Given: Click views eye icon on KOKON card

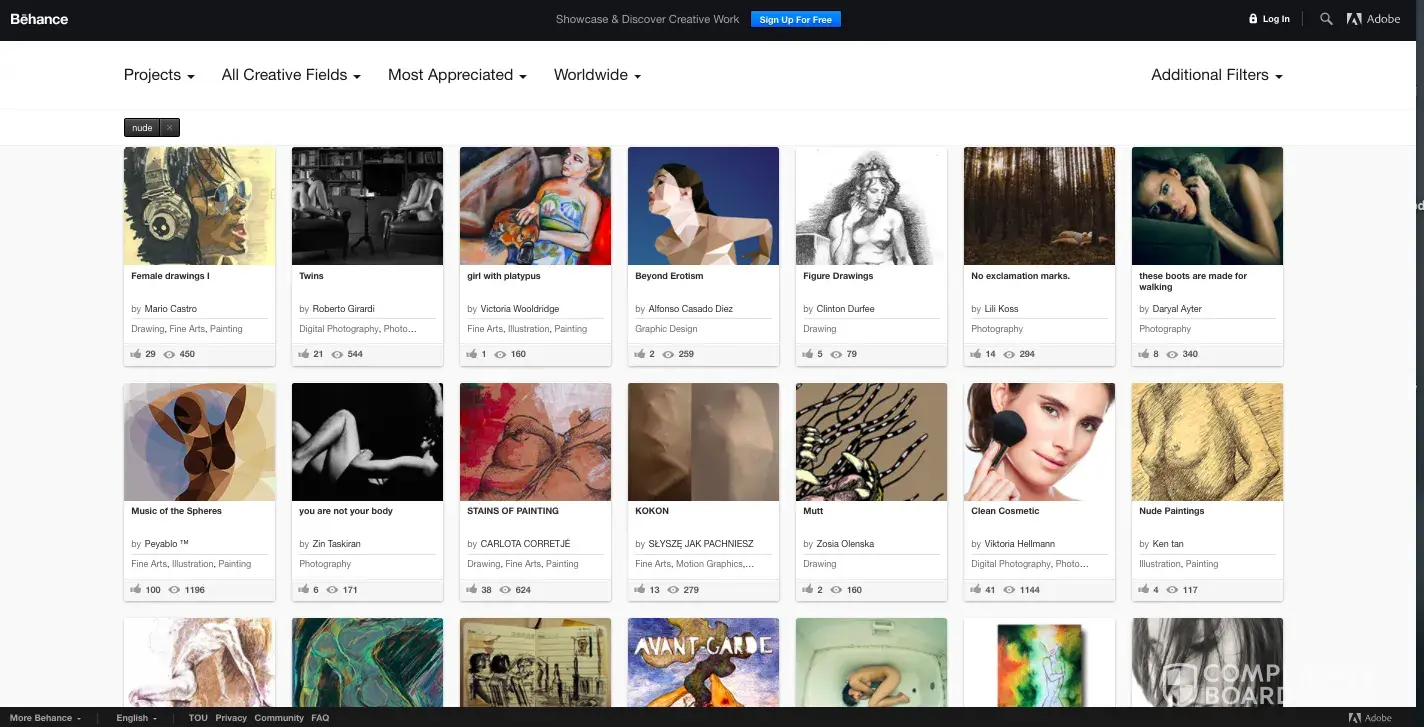Looking at the screenshot, I should tap(673, 590).
